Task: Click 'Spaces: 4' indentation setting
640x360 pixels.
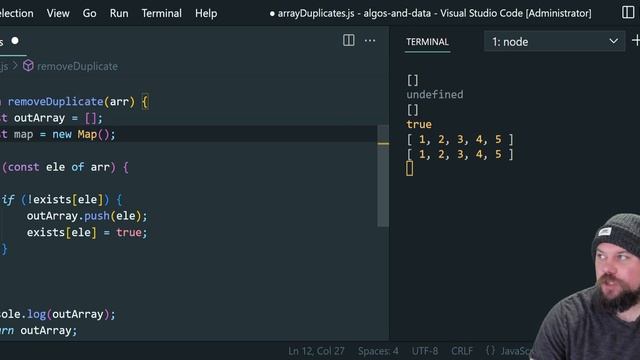Action: coord(378,351)
